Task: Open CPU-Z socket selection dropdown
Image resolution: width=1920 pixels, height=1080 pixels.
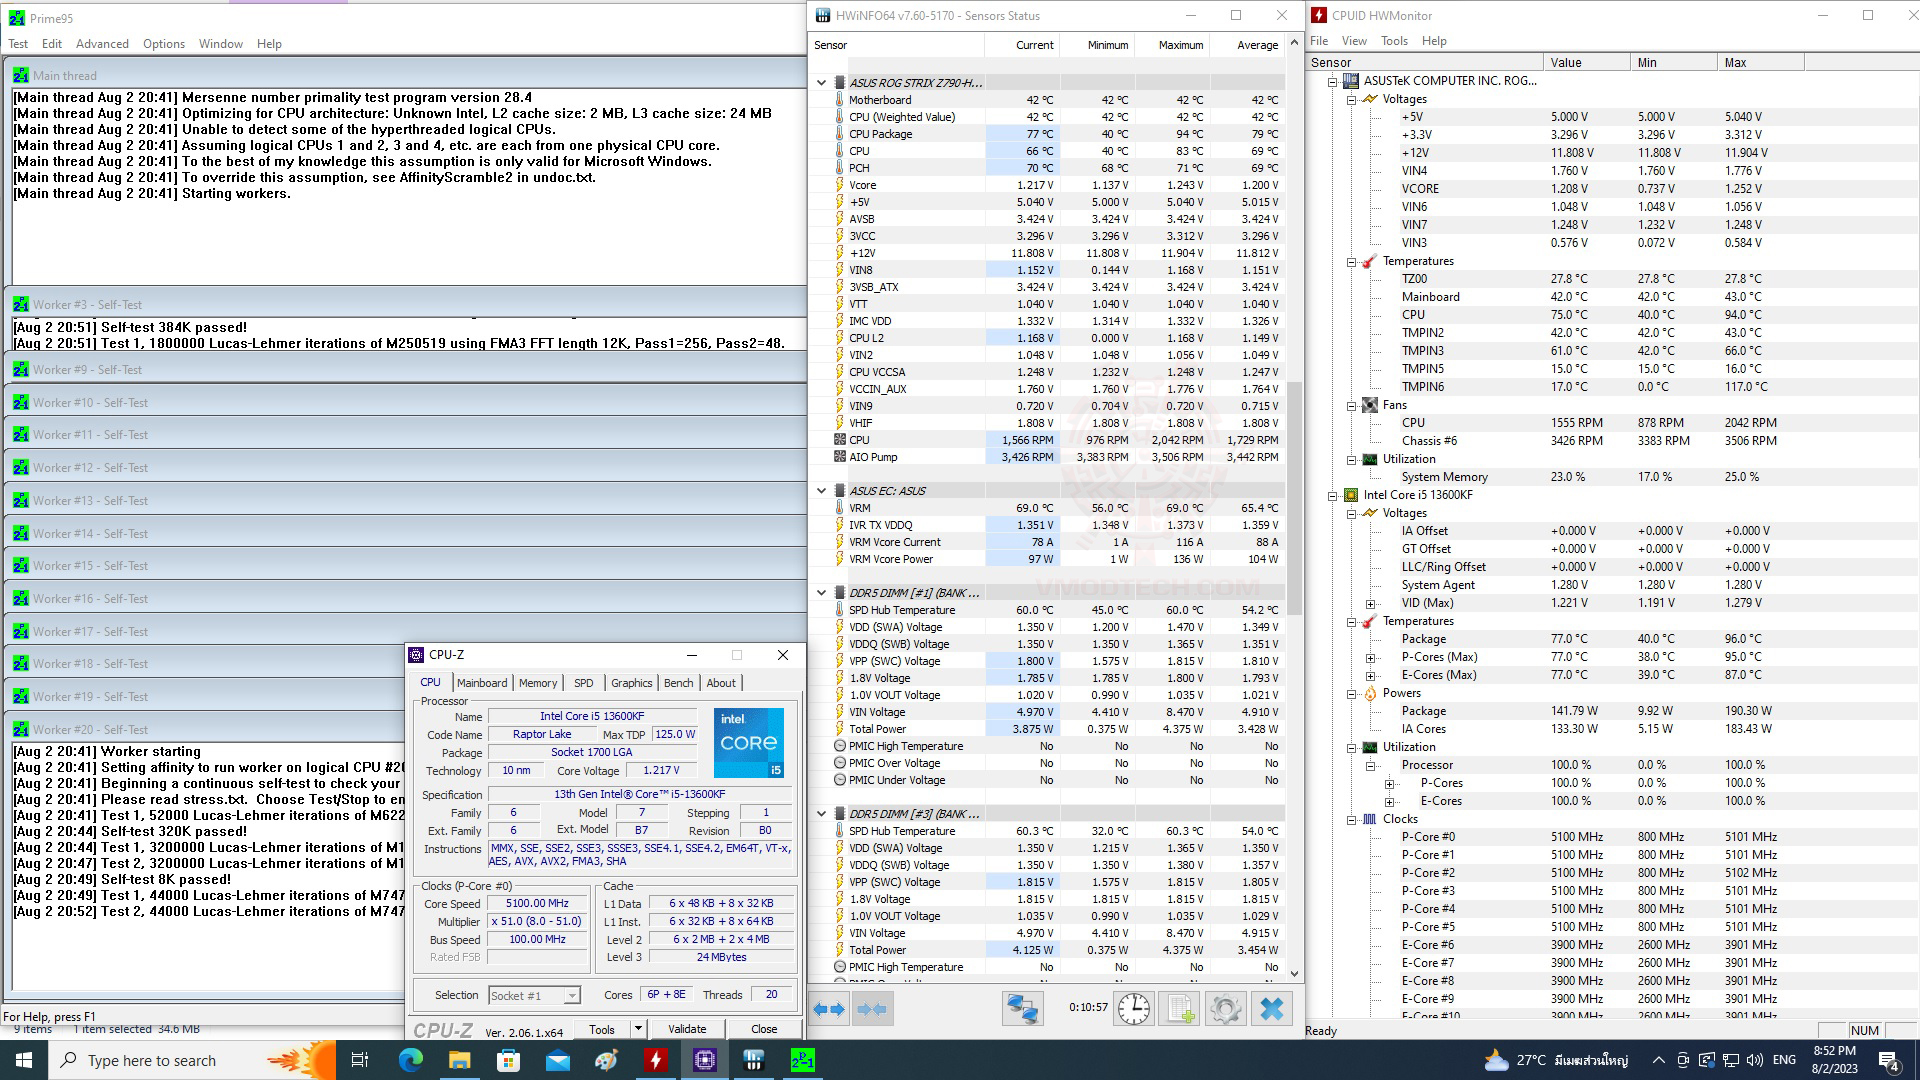Action: tap(571, 995)
